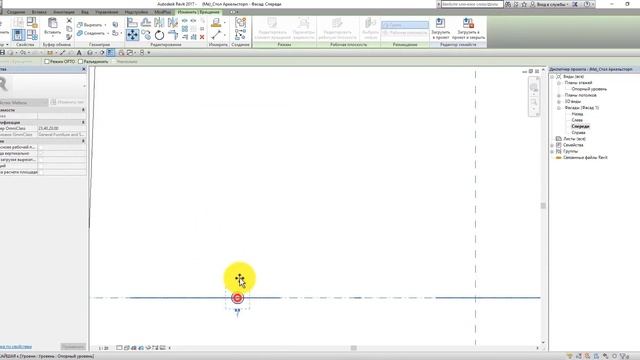Click the OmniClass number value field

pyautogui.click(x=62, y=128)
